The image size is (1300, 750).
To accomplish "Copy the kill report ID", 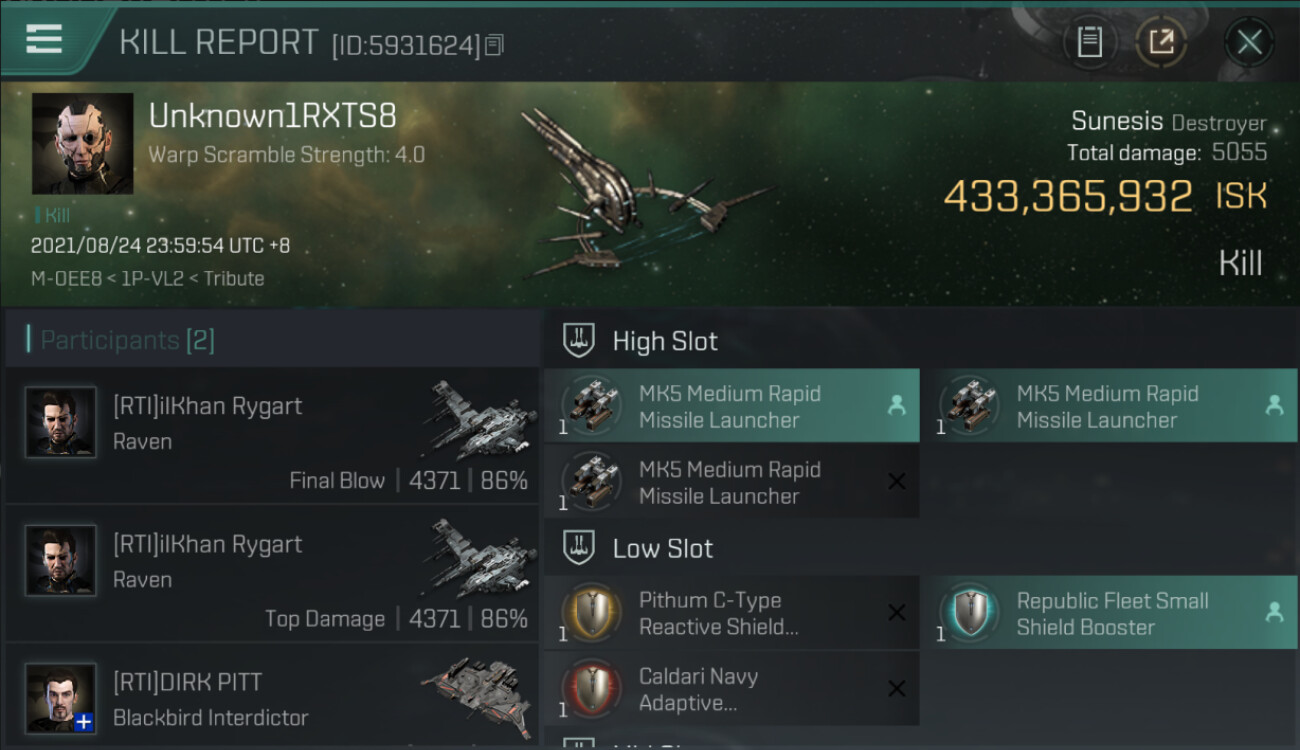I will coord(495,45).
